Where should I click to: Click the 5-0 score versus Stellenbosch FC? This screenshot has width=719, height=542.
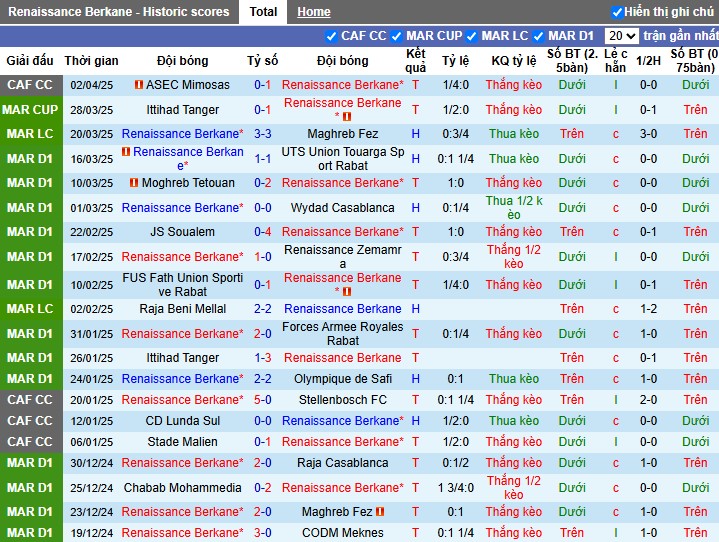[263, 400]
